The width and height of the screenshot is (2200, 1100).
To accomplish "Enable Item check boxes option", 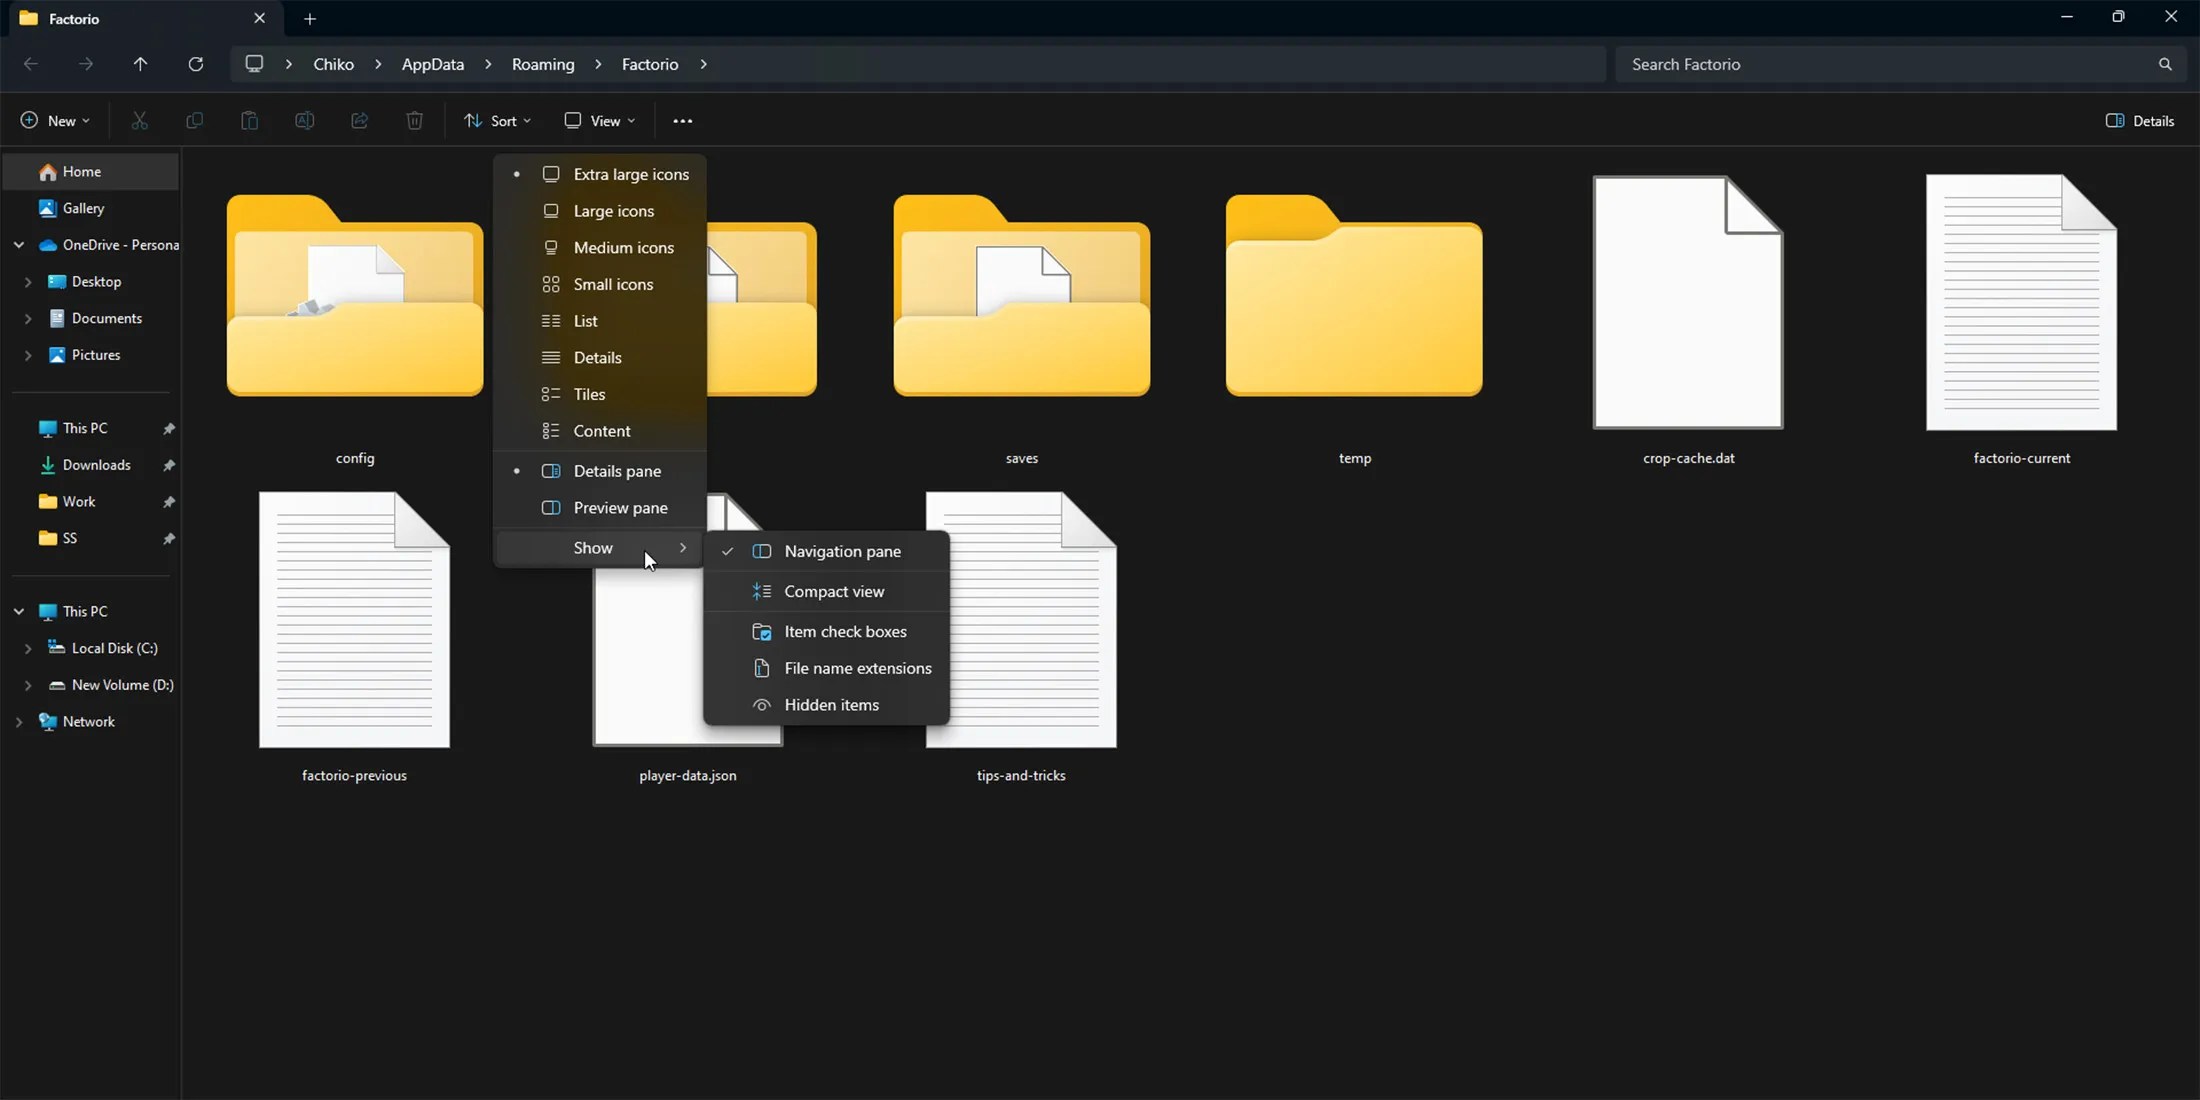I will [x=844, y=632].
